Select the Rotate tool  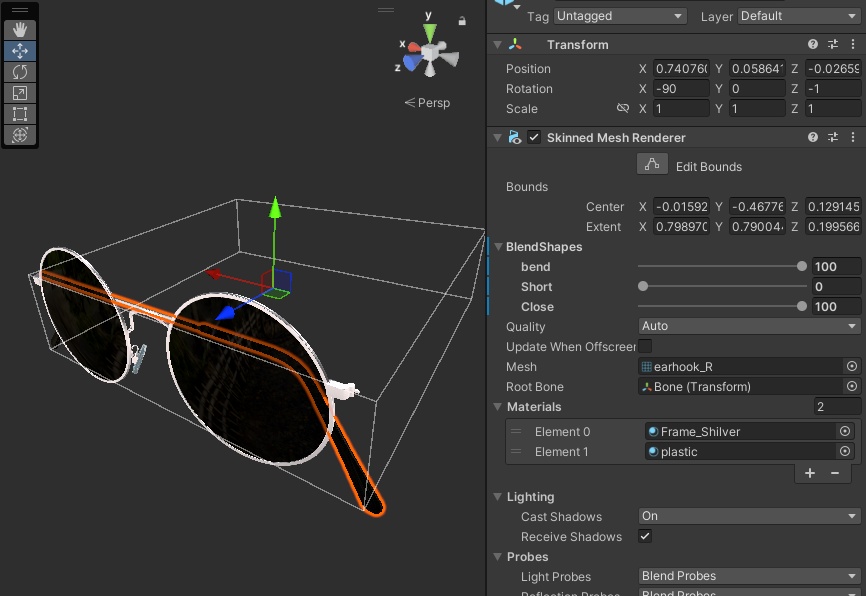20,72
